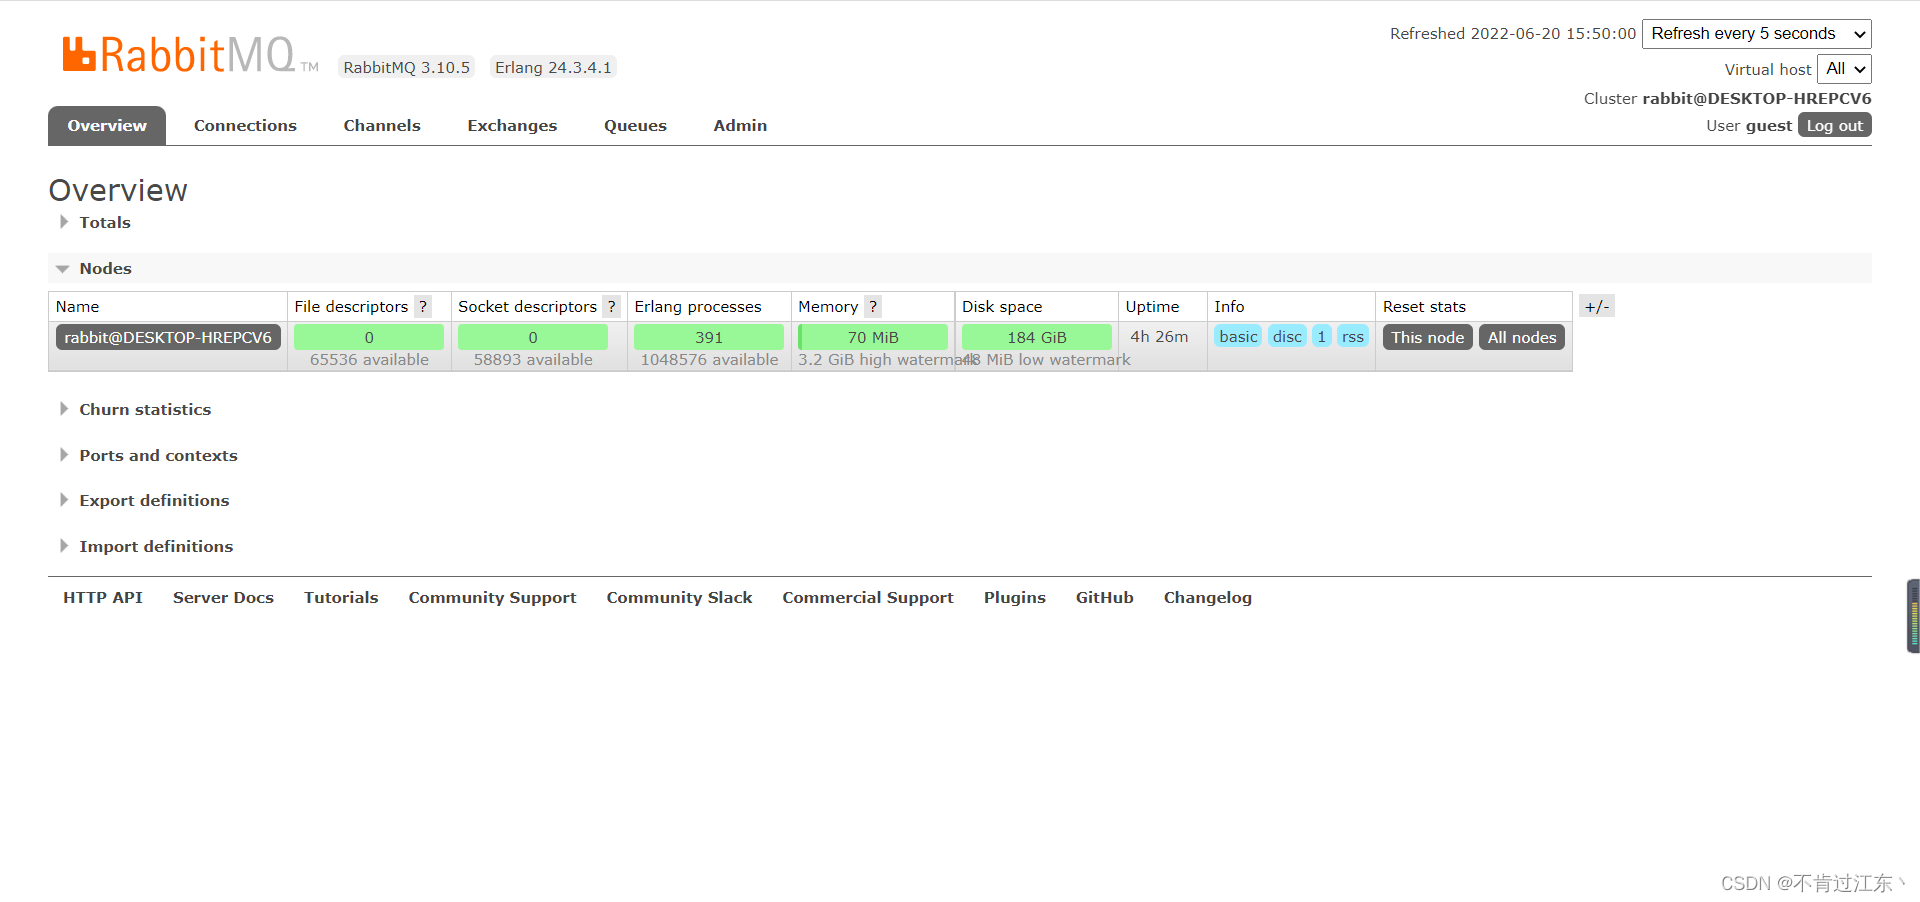Click the Socket descriptors usage bar
Viewport: 1920px width, 902px height.
pos(533,337)
